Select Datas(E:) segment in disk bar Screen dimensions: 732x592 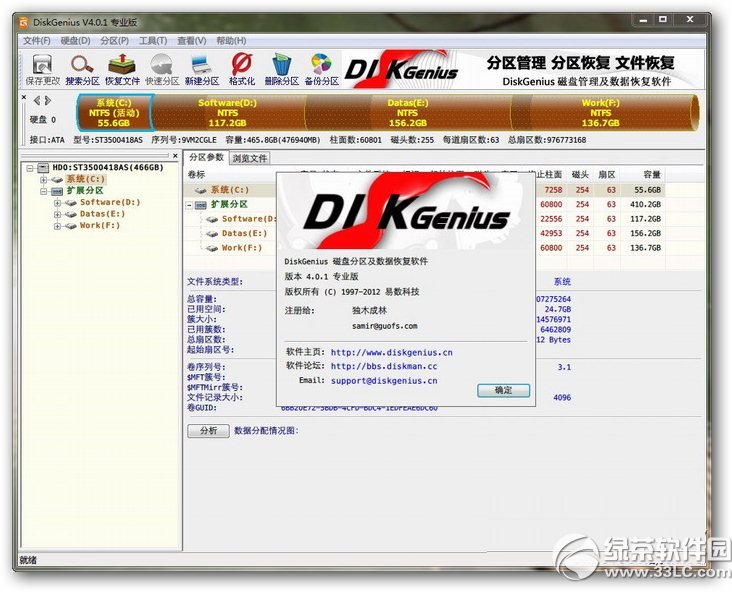[x=408, y=113]
